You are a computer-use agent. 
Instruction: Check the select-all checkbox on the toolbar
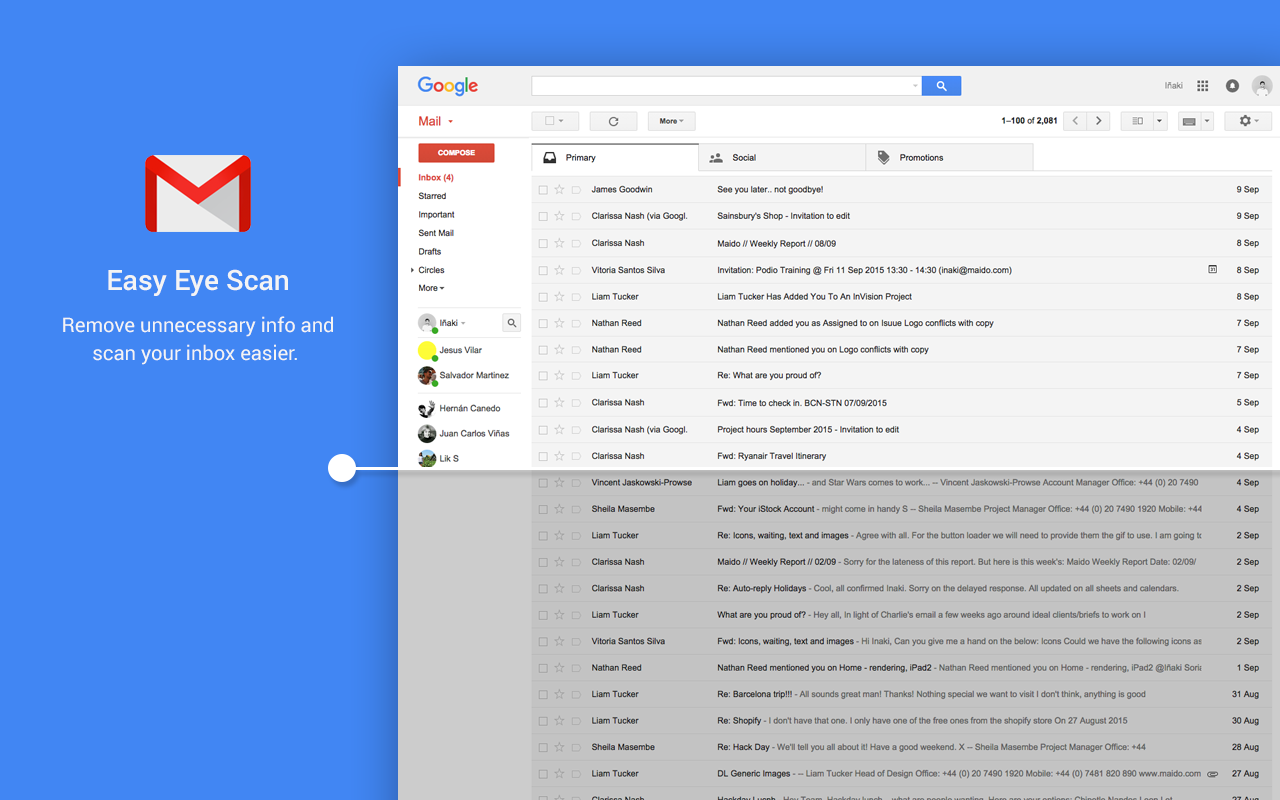point(549,120)
